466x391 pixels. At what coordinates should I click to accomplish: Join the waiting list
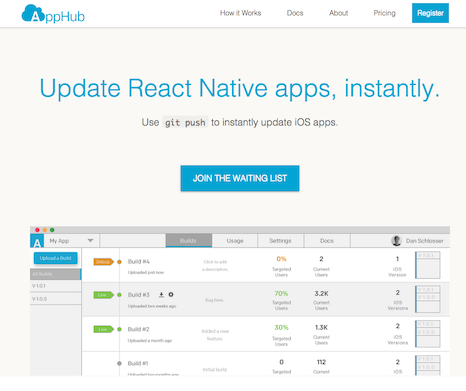point(240,178)
